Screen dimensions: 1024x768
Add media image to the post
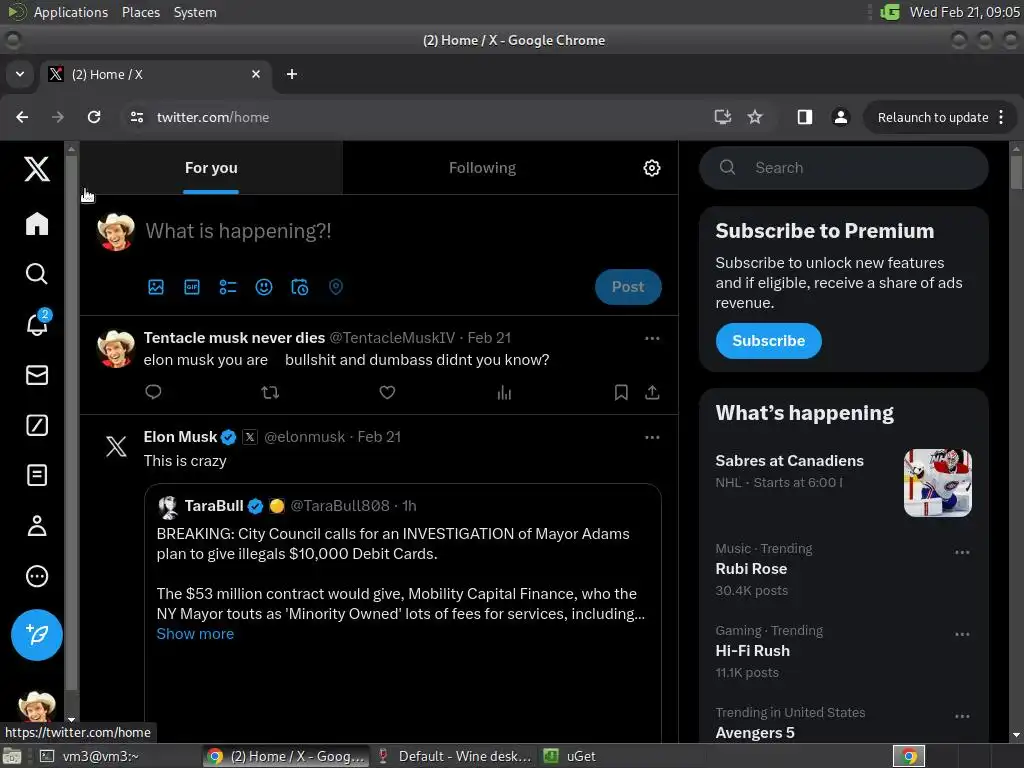[x=156, y=287]
